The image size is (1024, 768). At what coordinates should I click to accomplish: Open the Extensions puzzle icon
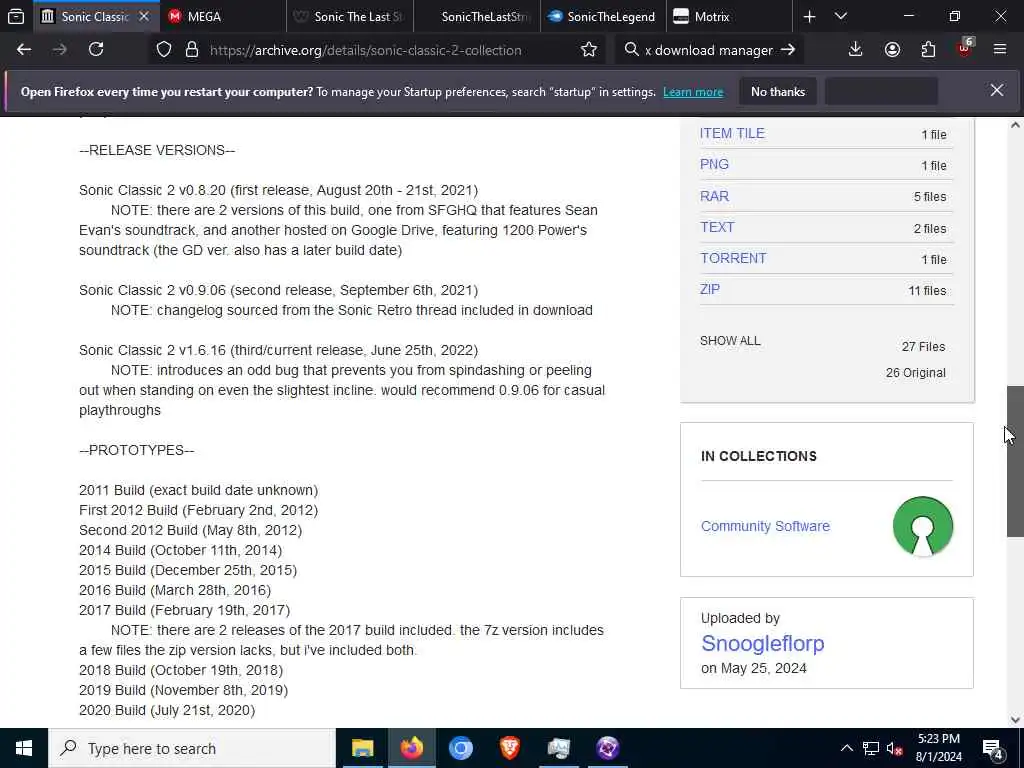tap(928, 50)
